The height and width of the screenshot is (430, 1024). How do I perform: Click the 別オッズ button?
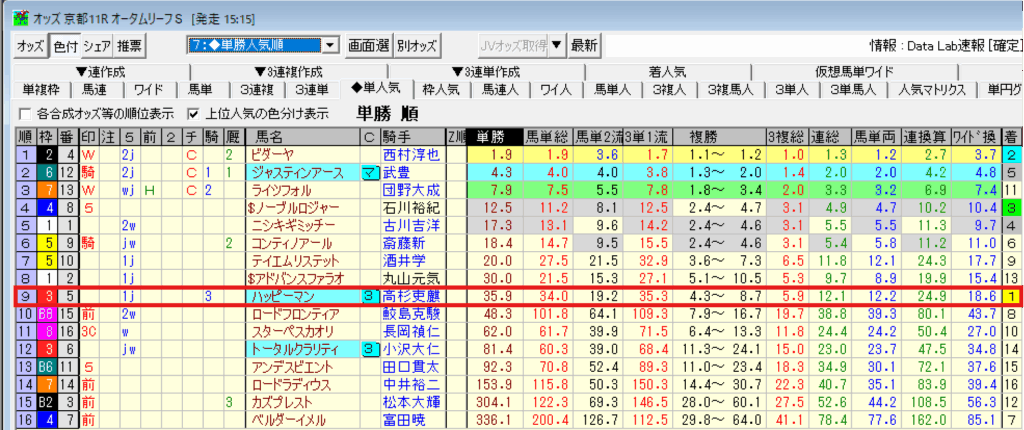pyautogui.click(x=416, y=45)
